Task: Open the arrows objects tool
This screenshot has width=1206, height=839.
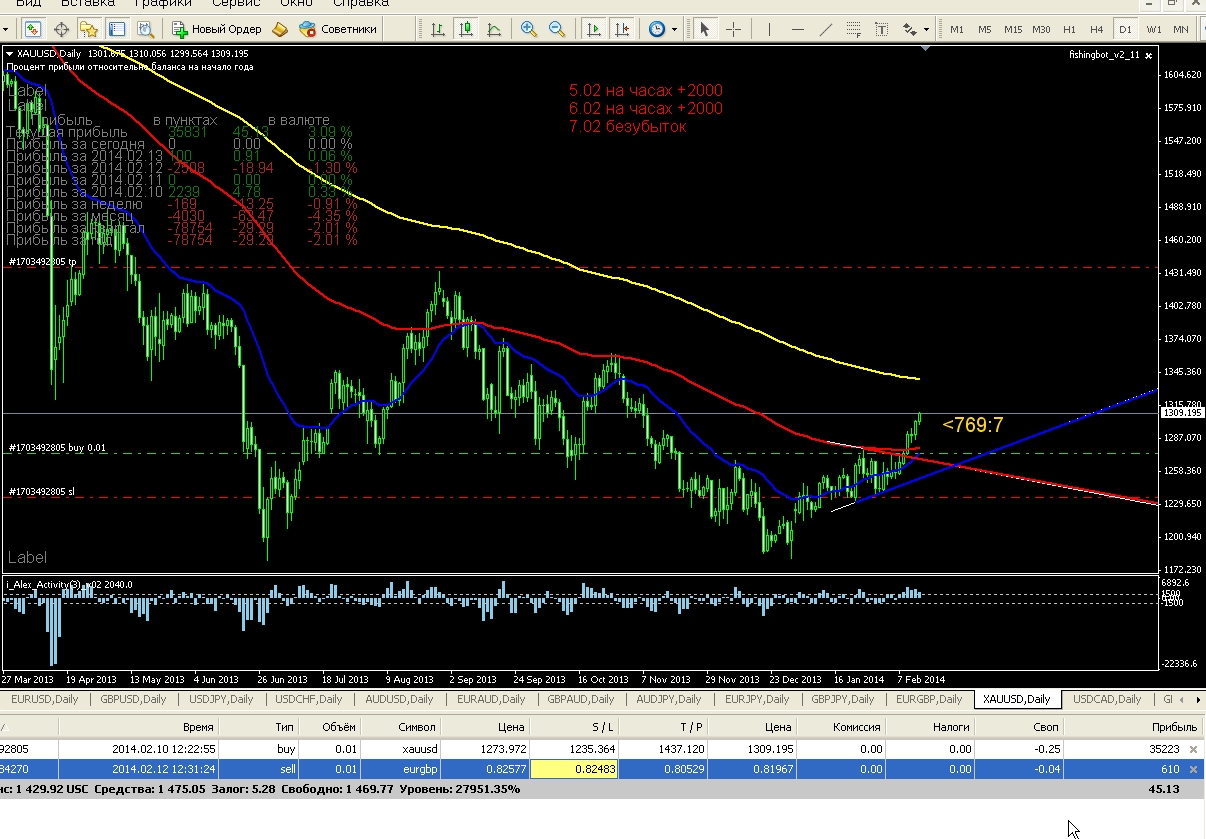Action: point(910,29)
